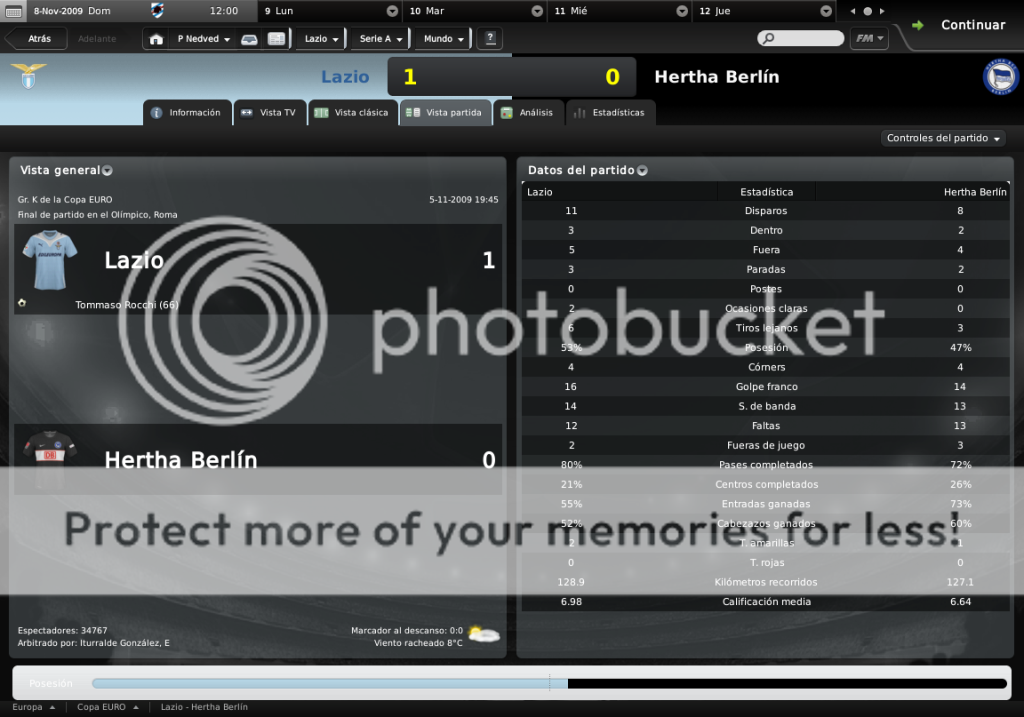
Task: Click the round dot between calendar arrows
Action: pyautogui.click(x=867, y=11)
